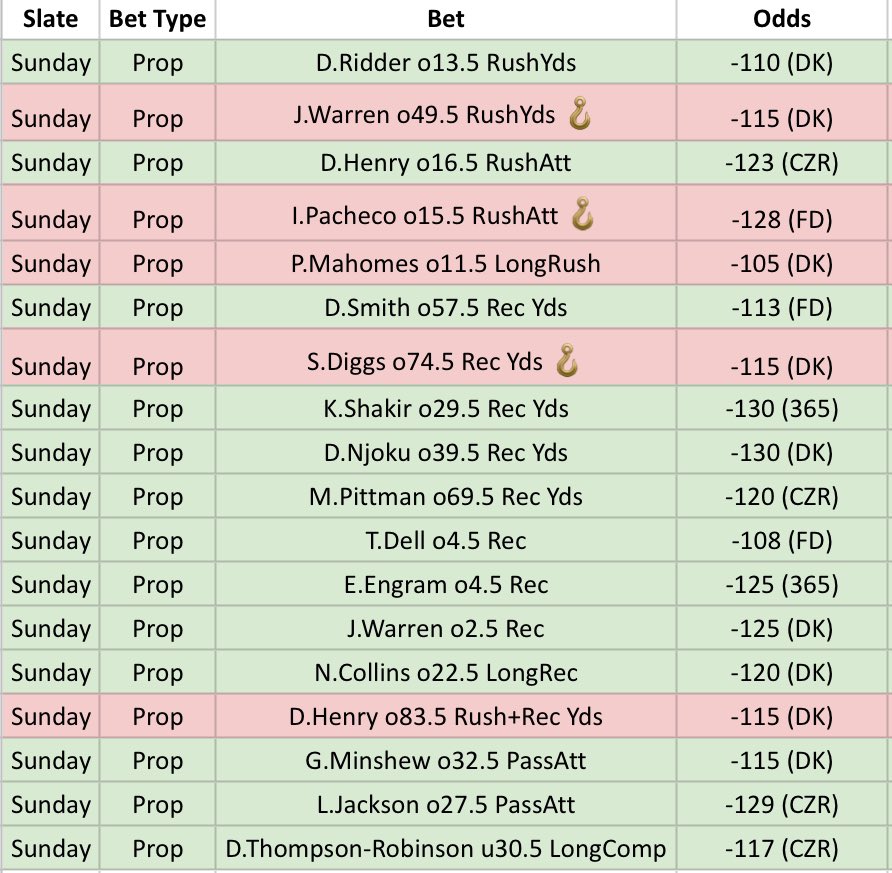The height and width of the screenshot is (873, 892).
Task: Select the Bet column header
Action: (446, 19)
